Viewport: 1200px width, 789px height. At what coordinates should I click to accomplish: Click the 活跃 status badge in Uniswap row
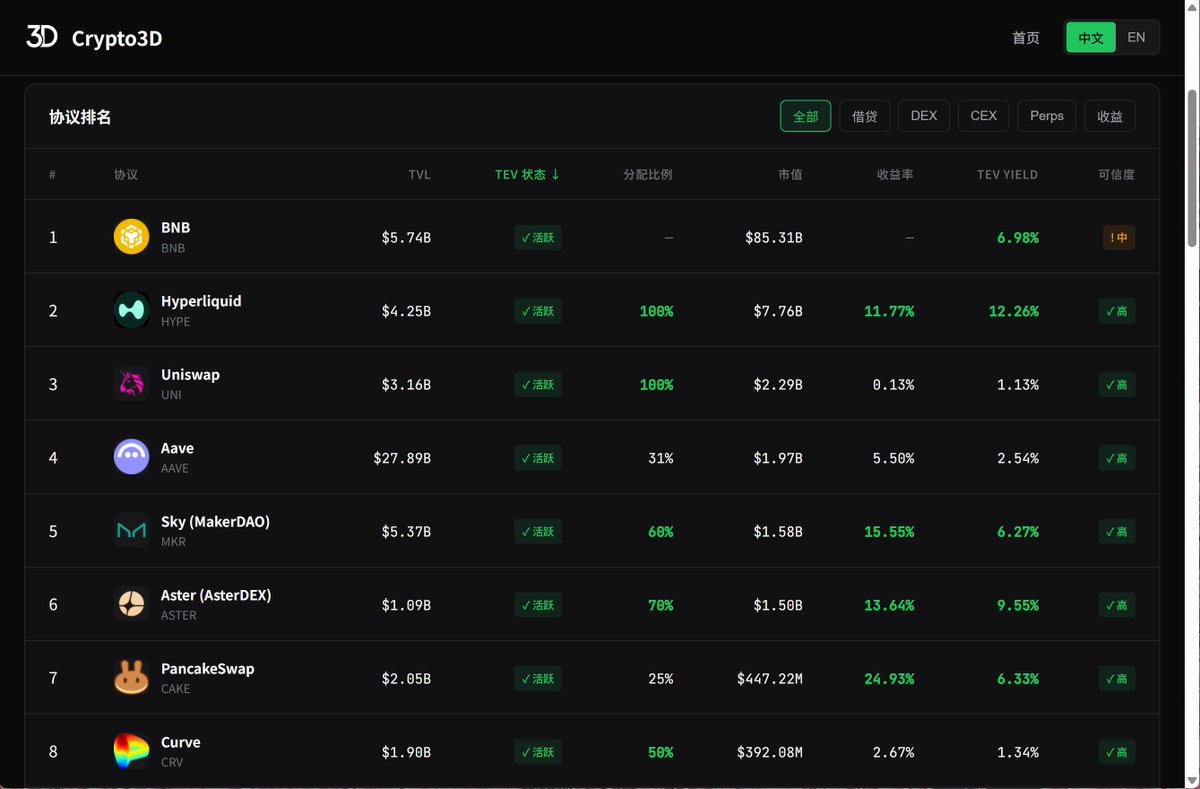click(538, 384)
